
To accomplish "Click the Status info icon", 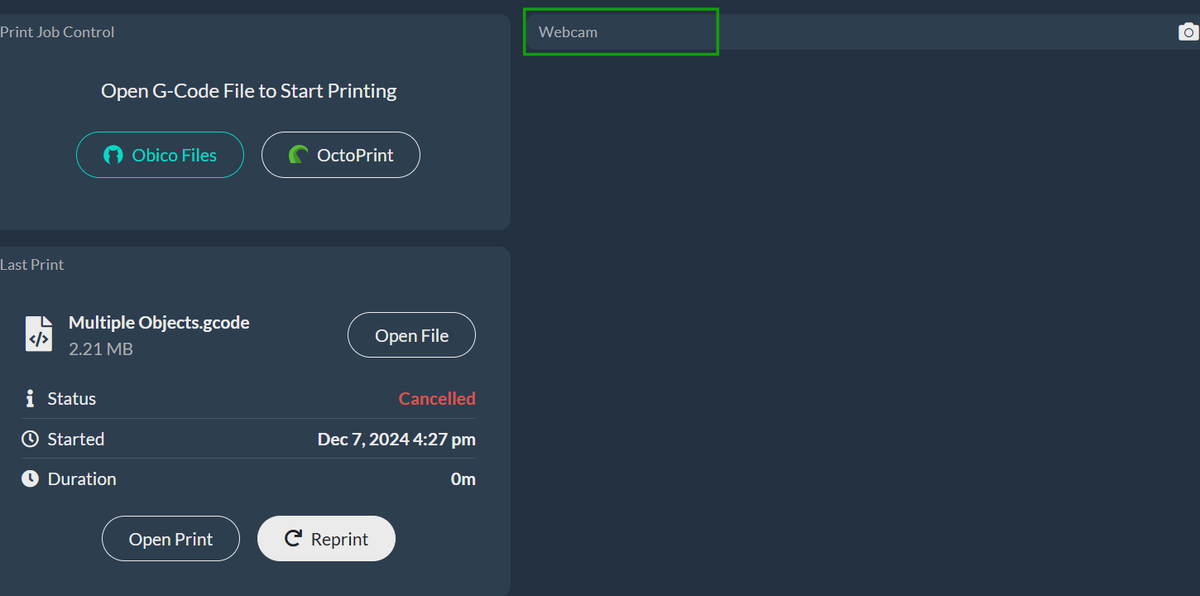I will [x=30, y=398].
